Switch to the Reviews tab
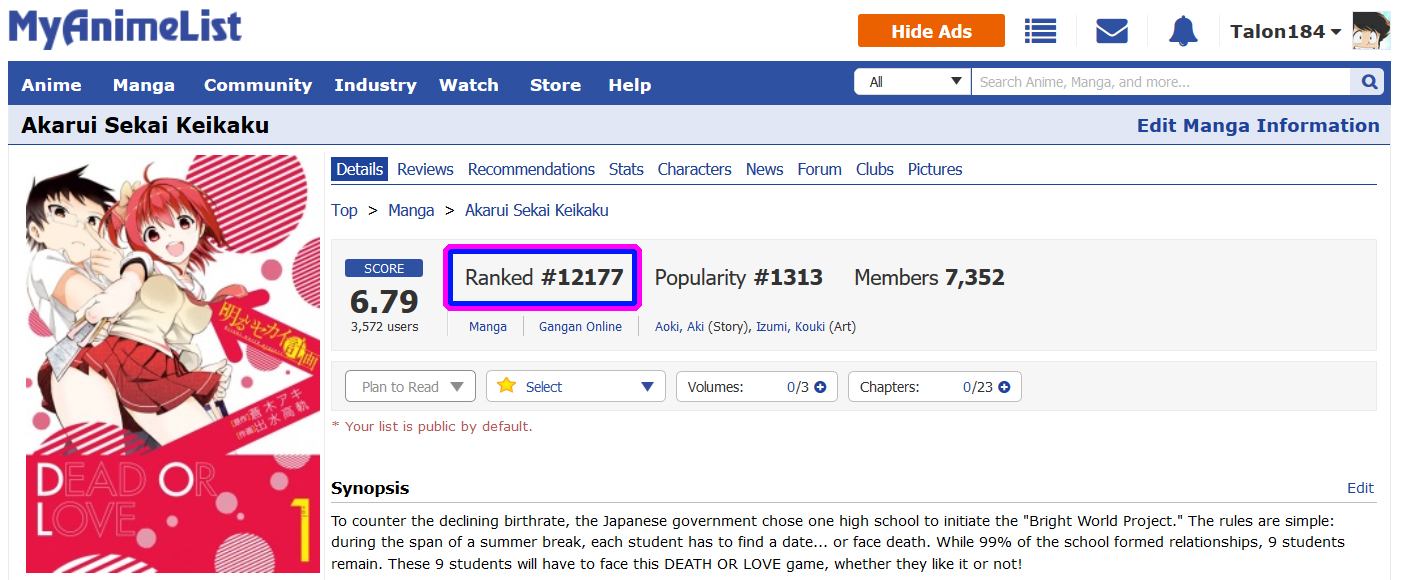The image size is (1404, 580). (425, 169)
